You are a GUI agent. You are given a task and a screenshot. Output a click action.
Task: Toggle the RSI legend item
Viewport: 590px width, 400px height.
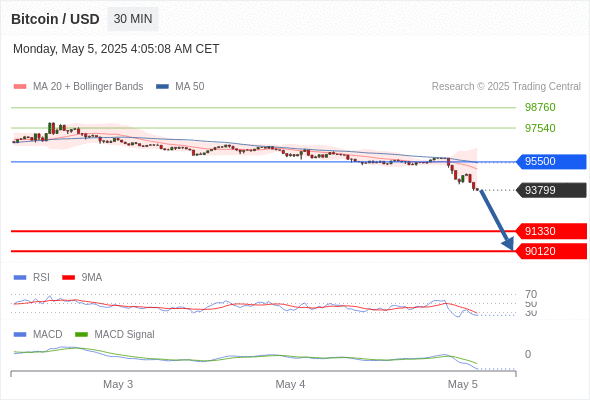pyautogui.click(x=32, y=277)
